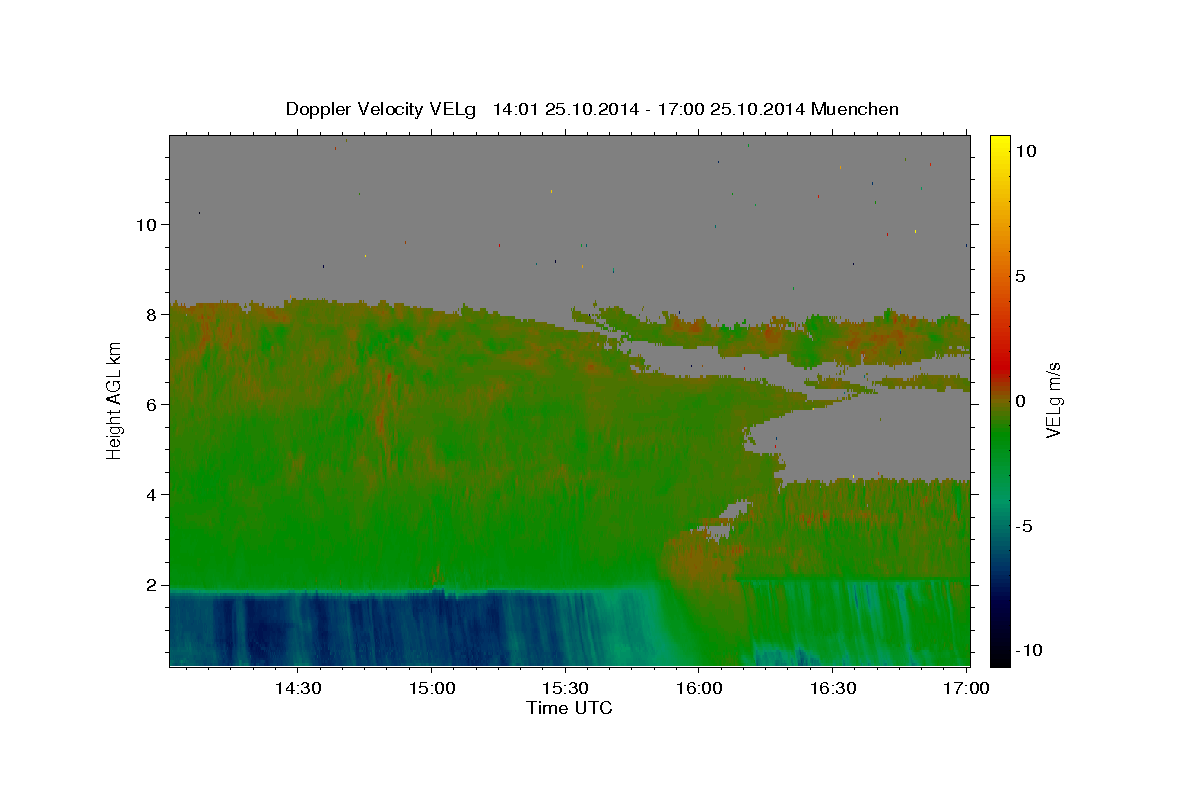Click the 15:00 time tick label
This screenshot has height=800, width=1200.
click(431, 689)
